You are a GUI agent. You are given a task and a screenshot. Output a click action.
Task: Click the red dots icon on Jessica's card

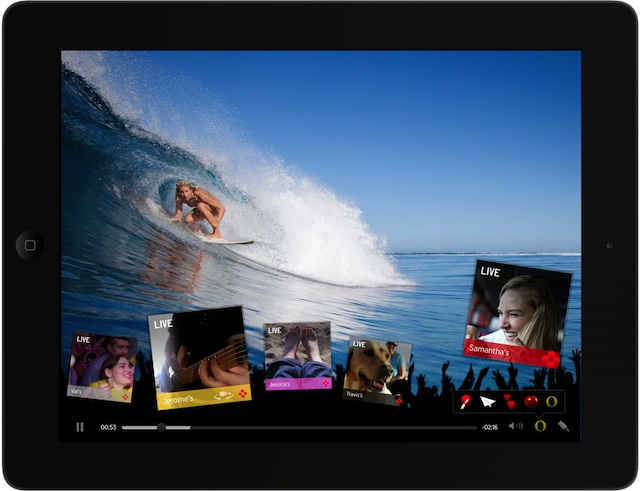[x=326, y=383]
